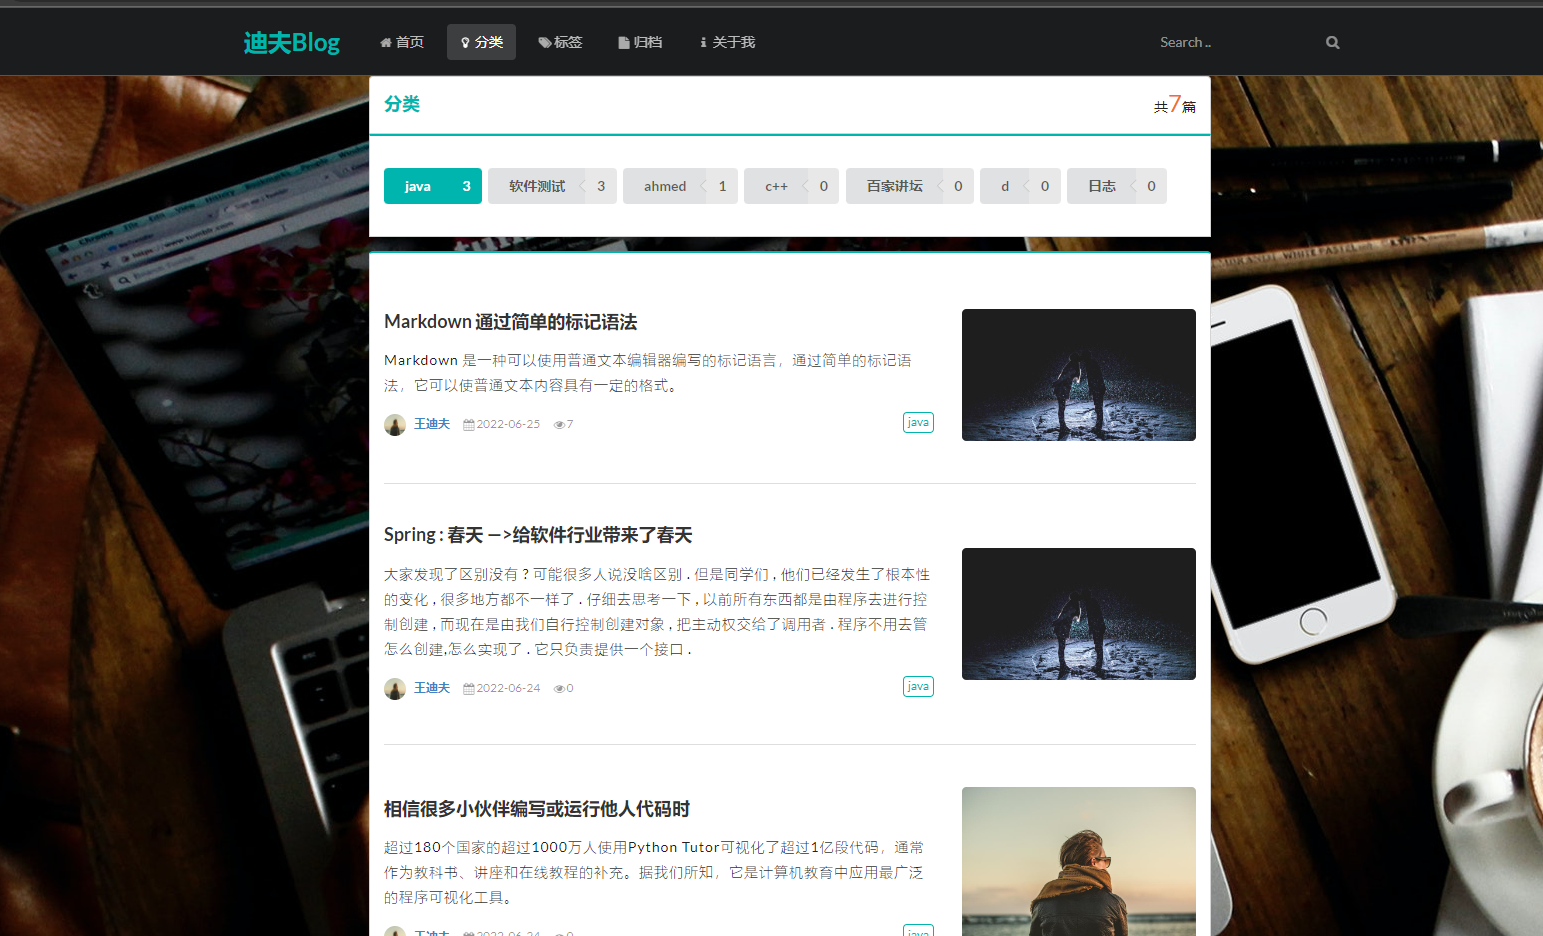
Task: Click the lightbulb icon on 分类 tab
Action: (x=466, y=41)
